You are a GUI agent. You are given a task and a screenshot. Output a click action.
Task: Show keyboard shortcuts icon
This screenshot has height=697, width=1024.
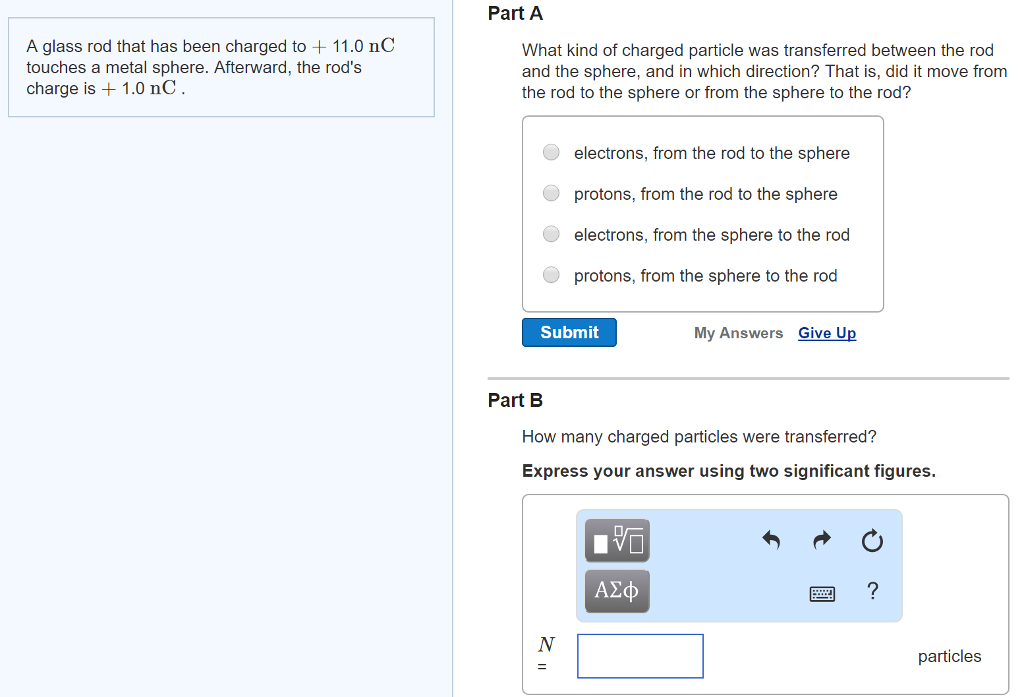tap(822, 594)
